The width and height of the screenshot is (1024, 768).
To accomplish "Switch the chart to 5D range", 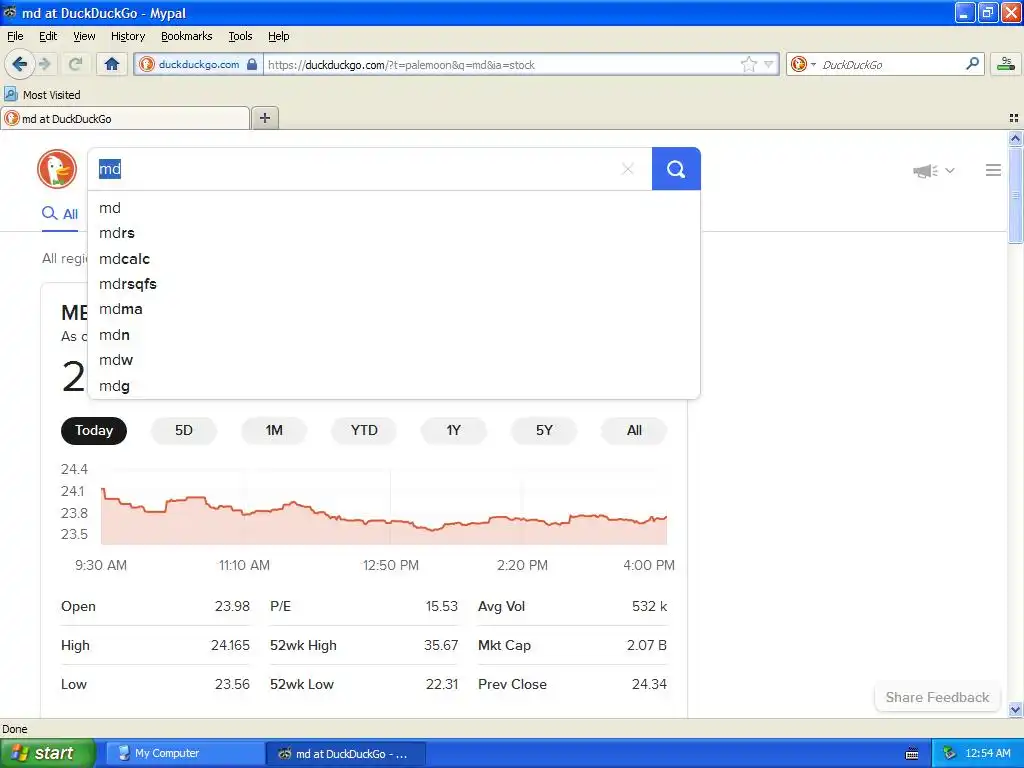I will pos(184,430).
